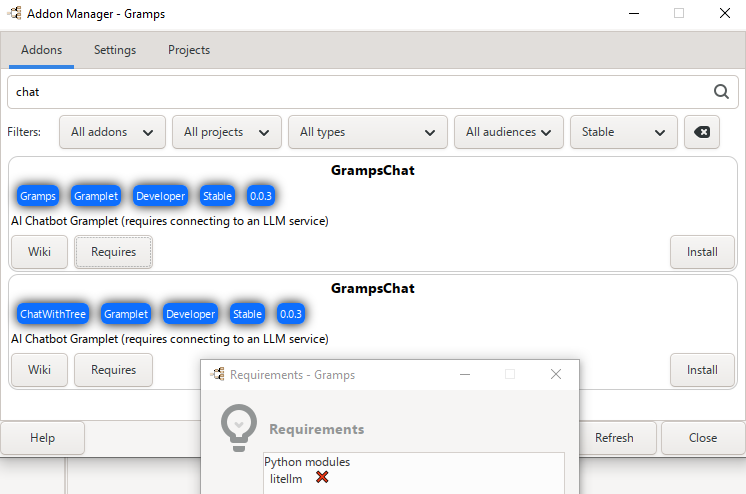Click the second 'GrampsChat' addon title
The width and height of the screenshot is (746, 494).
click(x=373, y=288)
